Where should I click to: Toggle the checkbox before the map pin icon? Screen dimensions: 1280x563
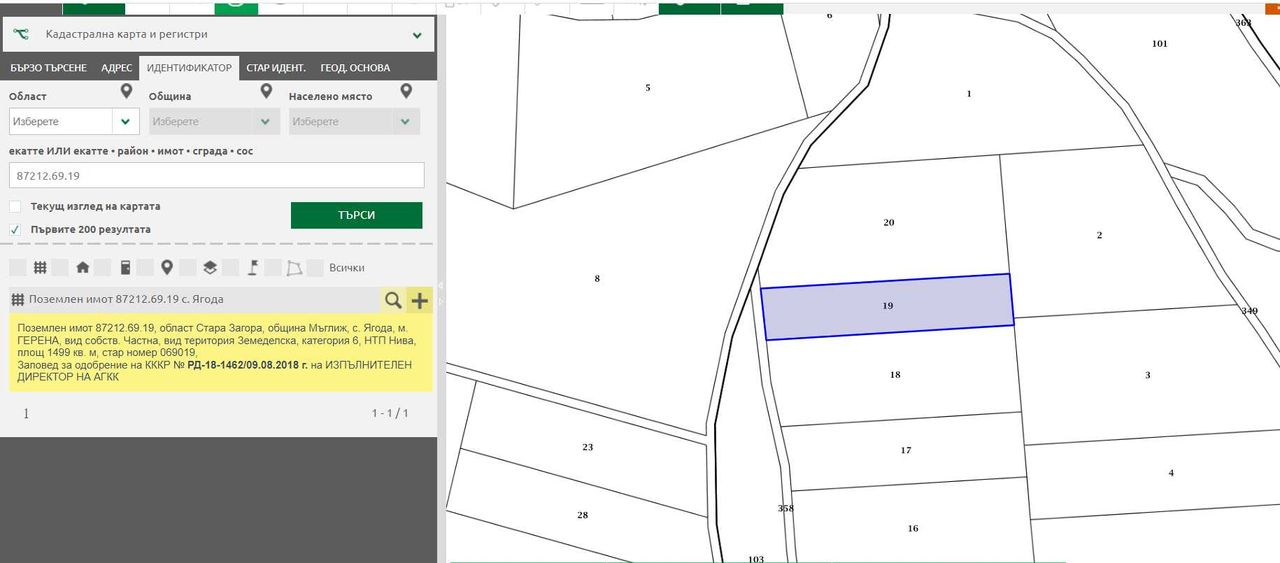(x=145, y=268)
